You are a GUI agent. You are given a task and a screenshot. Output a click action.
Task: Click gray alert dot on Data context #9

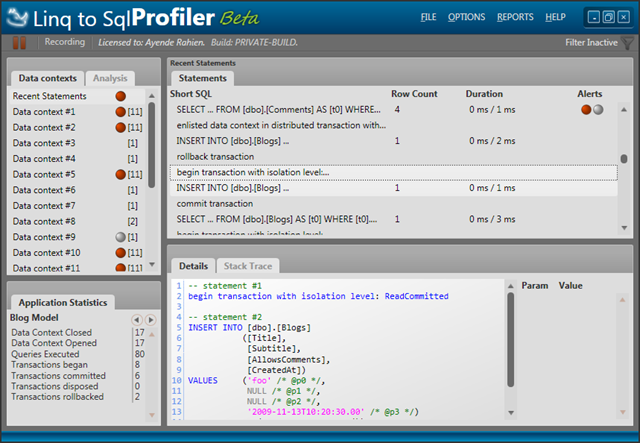click(x=120, y=237)
